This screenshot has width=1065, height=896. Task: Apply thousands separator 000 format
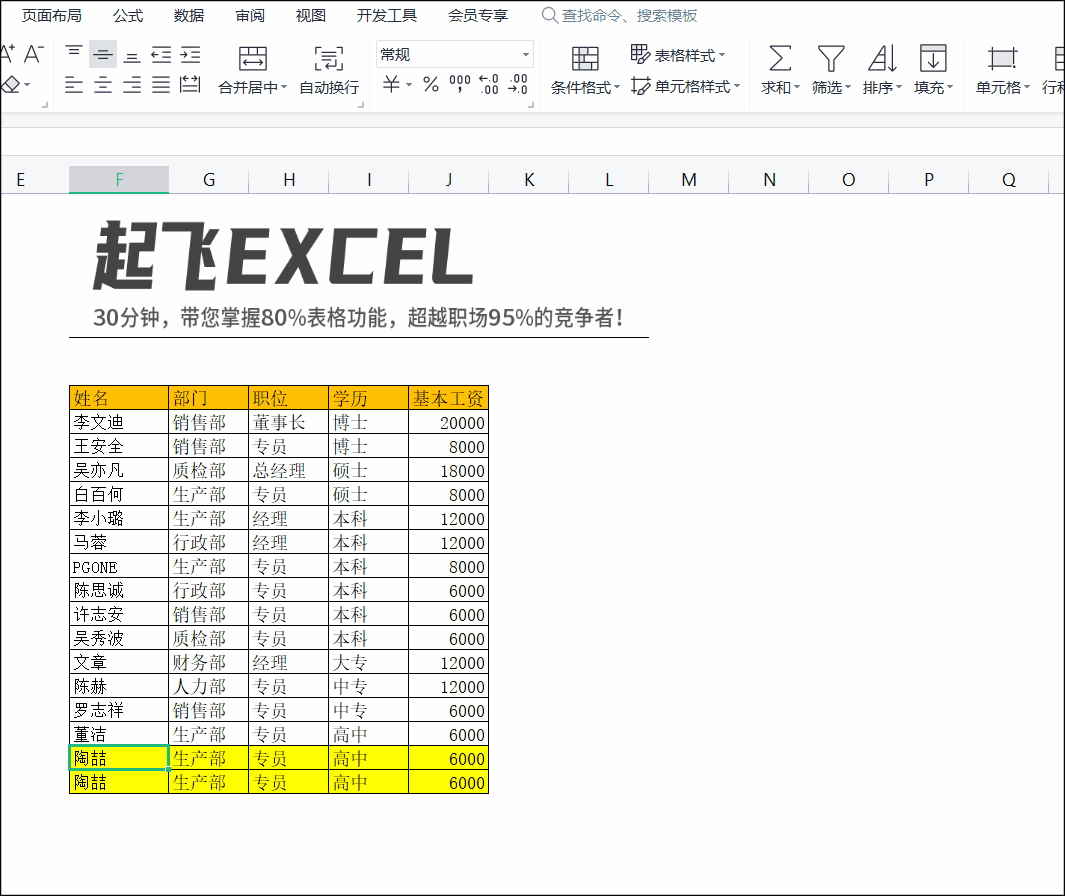click(x=460, y=84)
